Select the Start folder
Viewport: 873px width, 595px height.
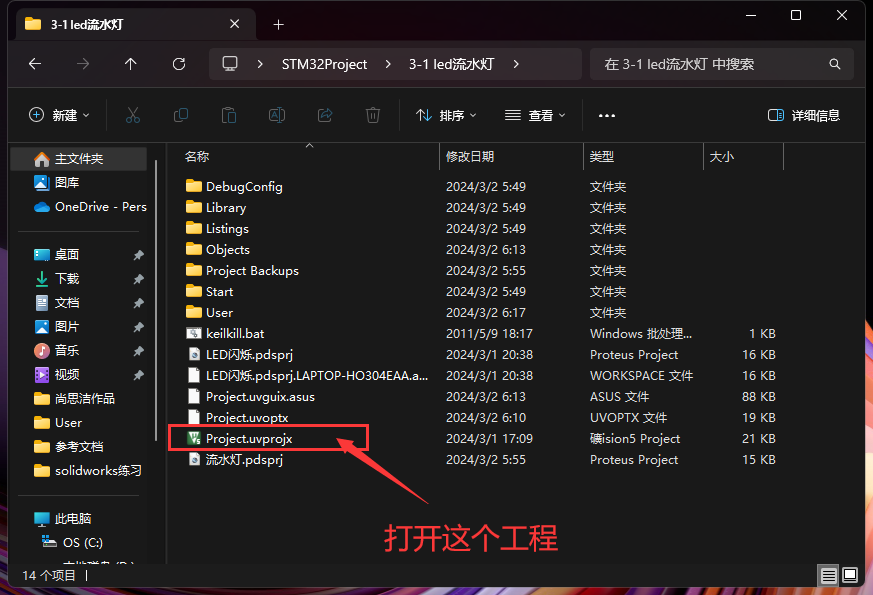pyautogui.click(x=219, y=292)
